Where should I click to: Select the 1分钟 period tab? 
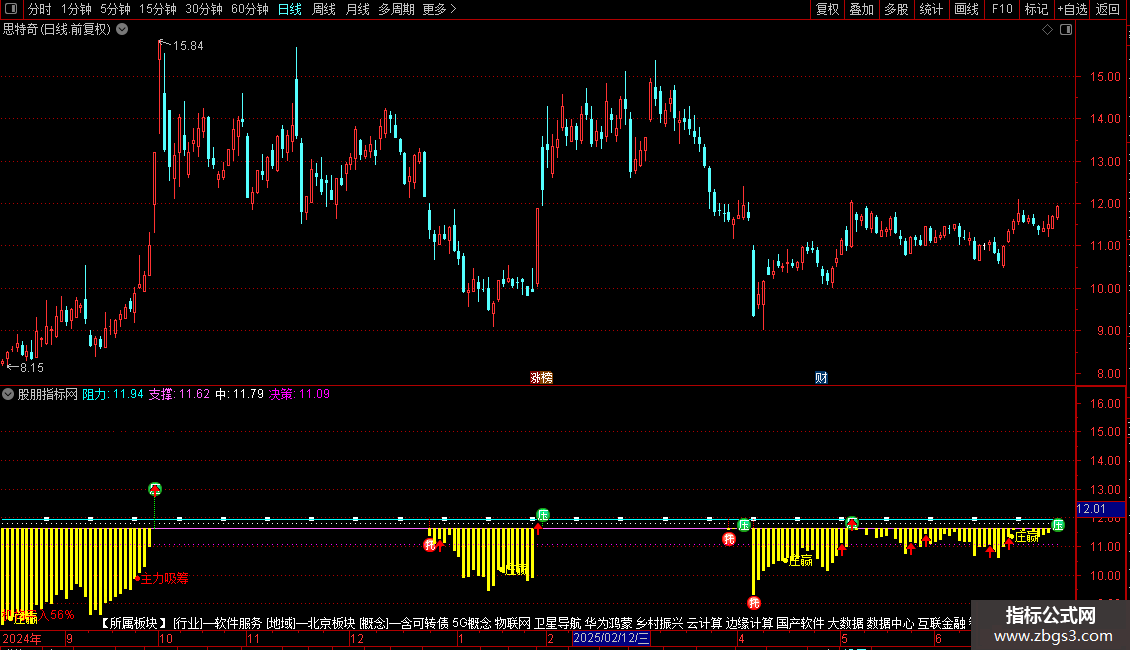coord(76,9)
